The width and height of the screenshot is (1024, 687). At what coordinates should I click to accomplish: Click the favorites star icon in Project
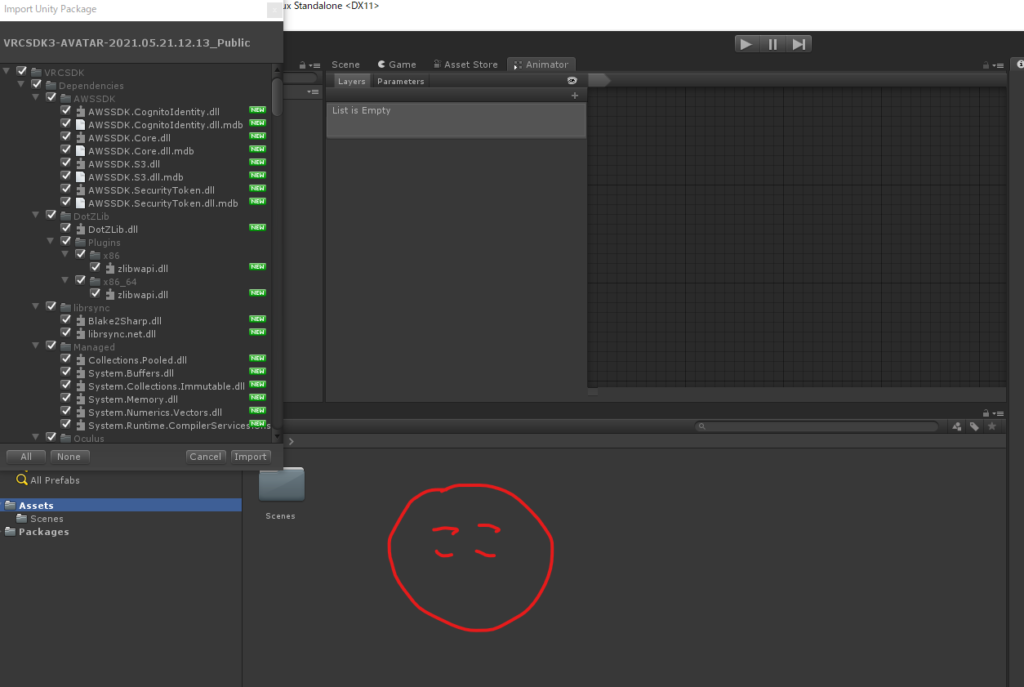click(x=992, y=426)
